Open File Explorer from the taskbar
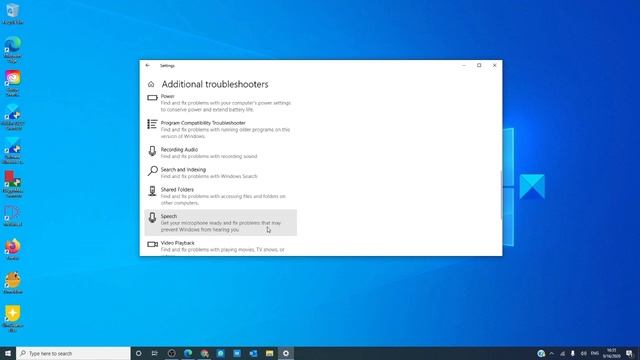The image size is (640, 360). coord(269,353)
